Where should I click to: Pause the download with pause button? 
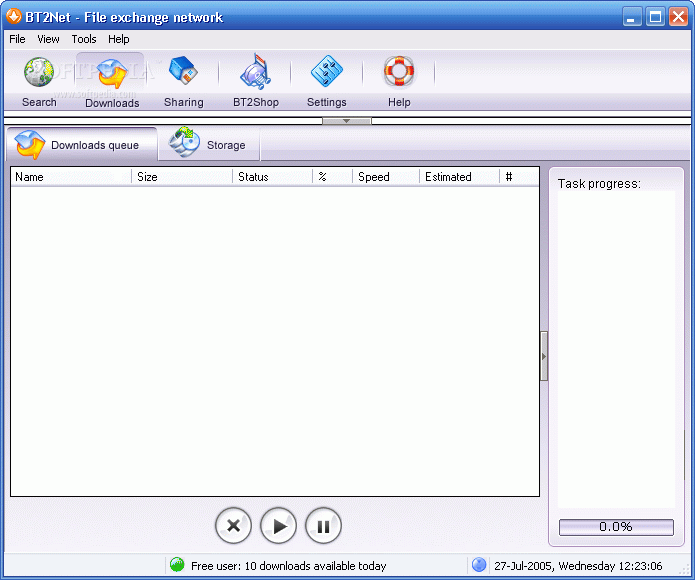click(323, 526)
